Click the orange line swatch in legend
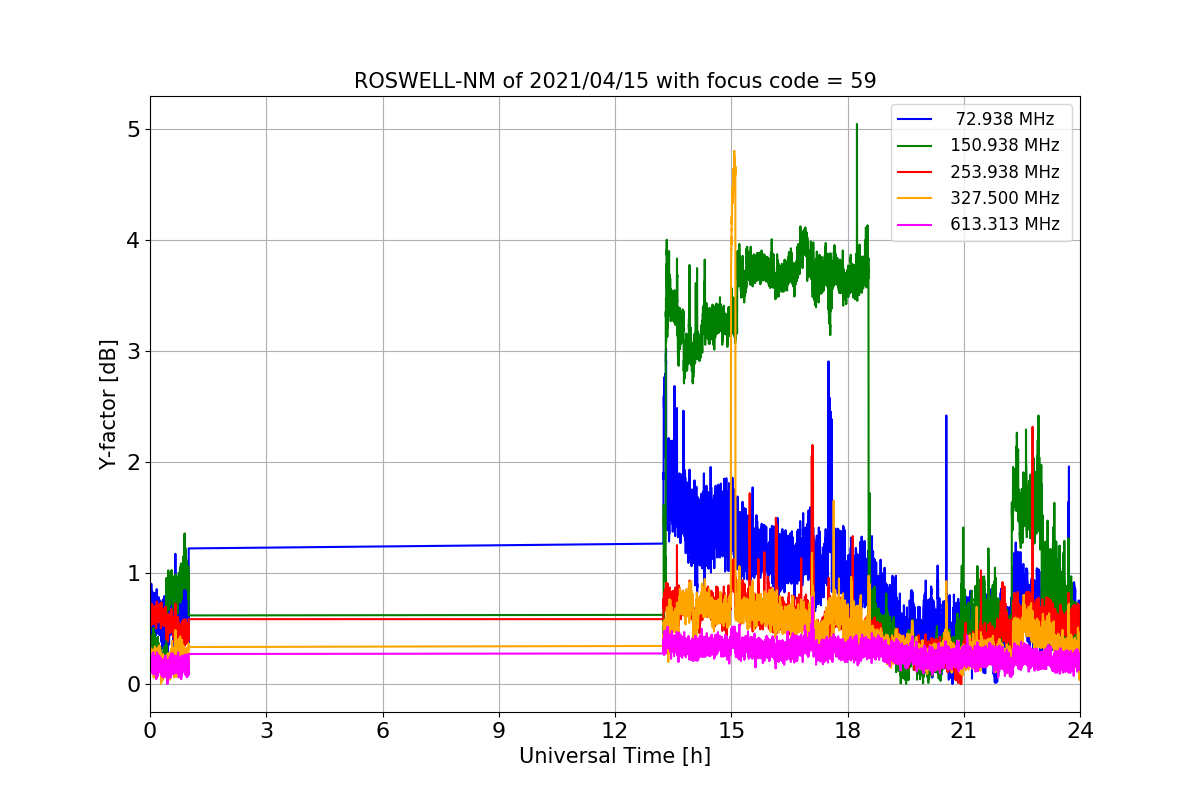1200x800 pixels. click(916, 198)
